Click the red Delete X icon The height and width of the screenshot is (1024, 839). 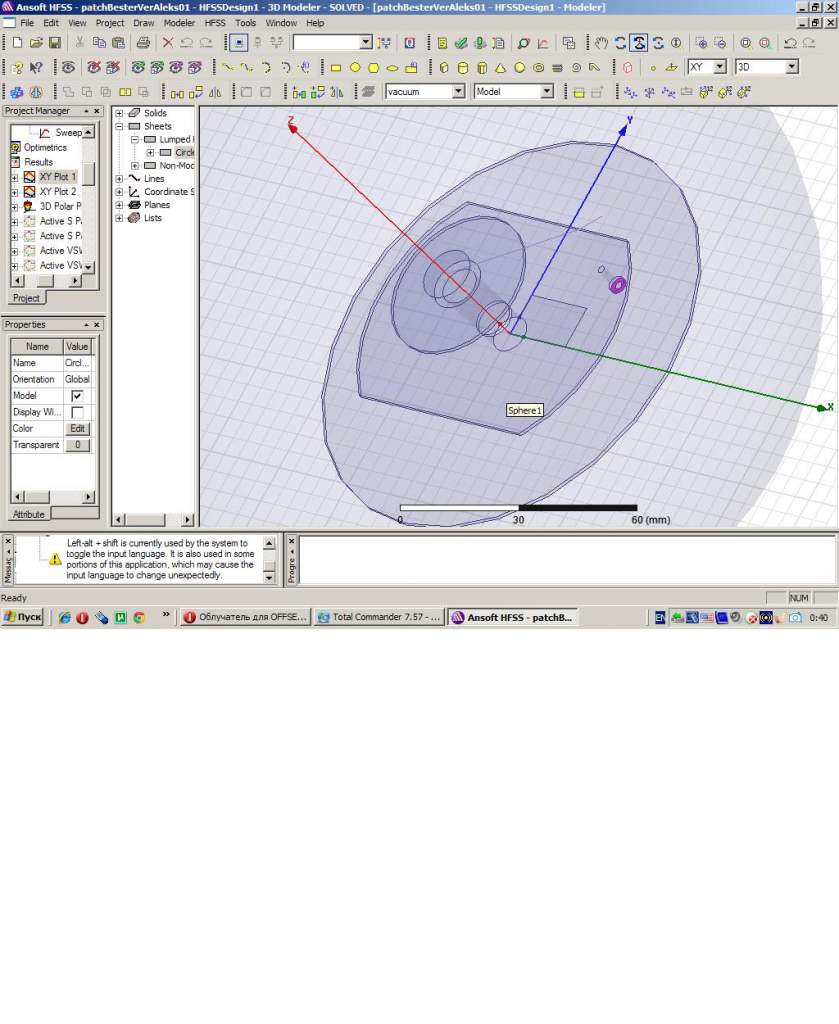(x=168, y=43)
